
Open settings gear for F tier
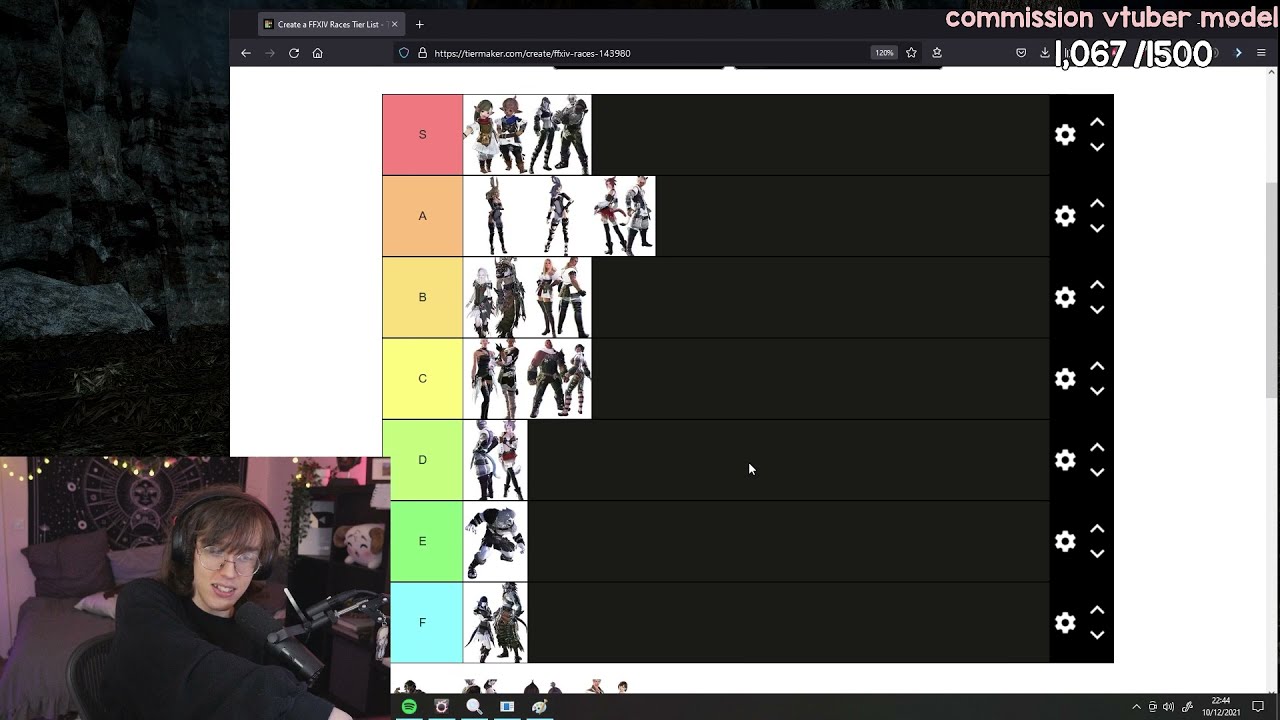(x=1065, y=622)
